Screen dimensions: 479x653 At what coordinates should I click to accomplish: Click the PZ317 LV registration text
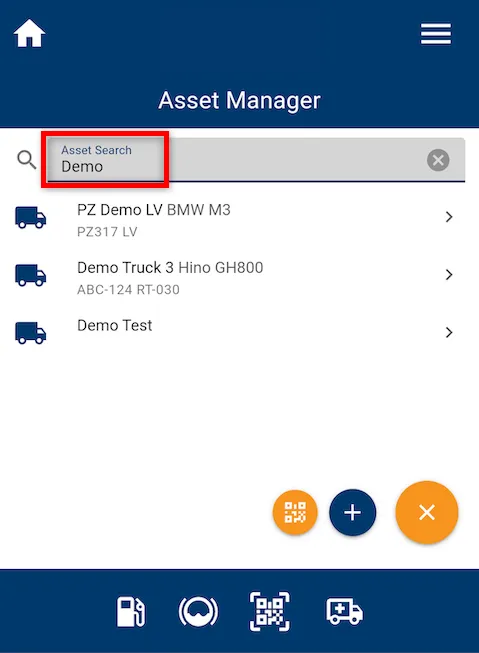tap(107, 232)
